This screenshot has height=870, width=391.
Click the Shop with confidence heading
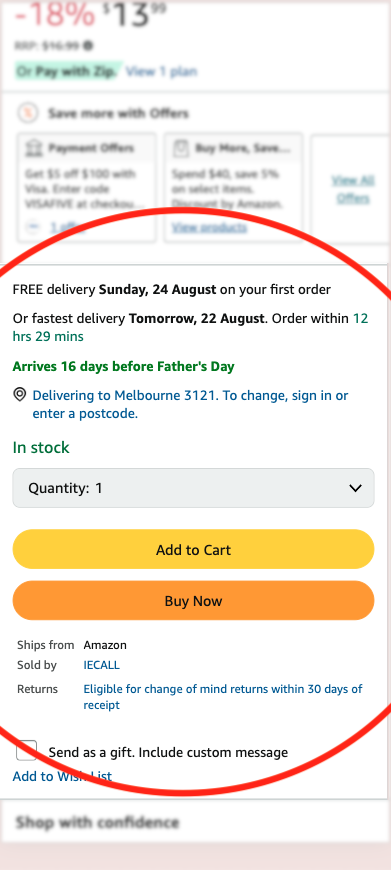click(x=97, y=822)
